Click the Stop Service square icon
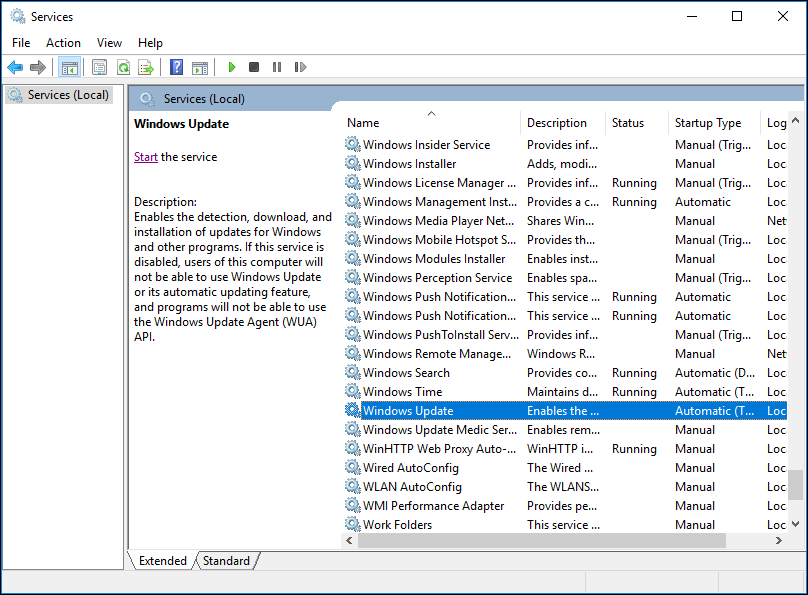808x595 pixels. [254, 67]
